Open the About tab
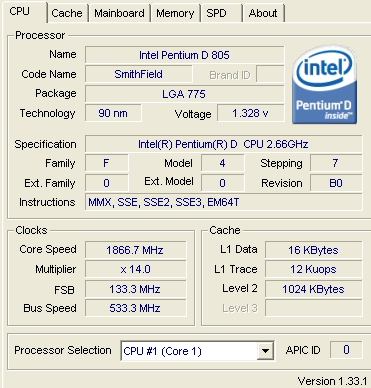Viewport: 371px width, 388px height. tap(263, 13)
